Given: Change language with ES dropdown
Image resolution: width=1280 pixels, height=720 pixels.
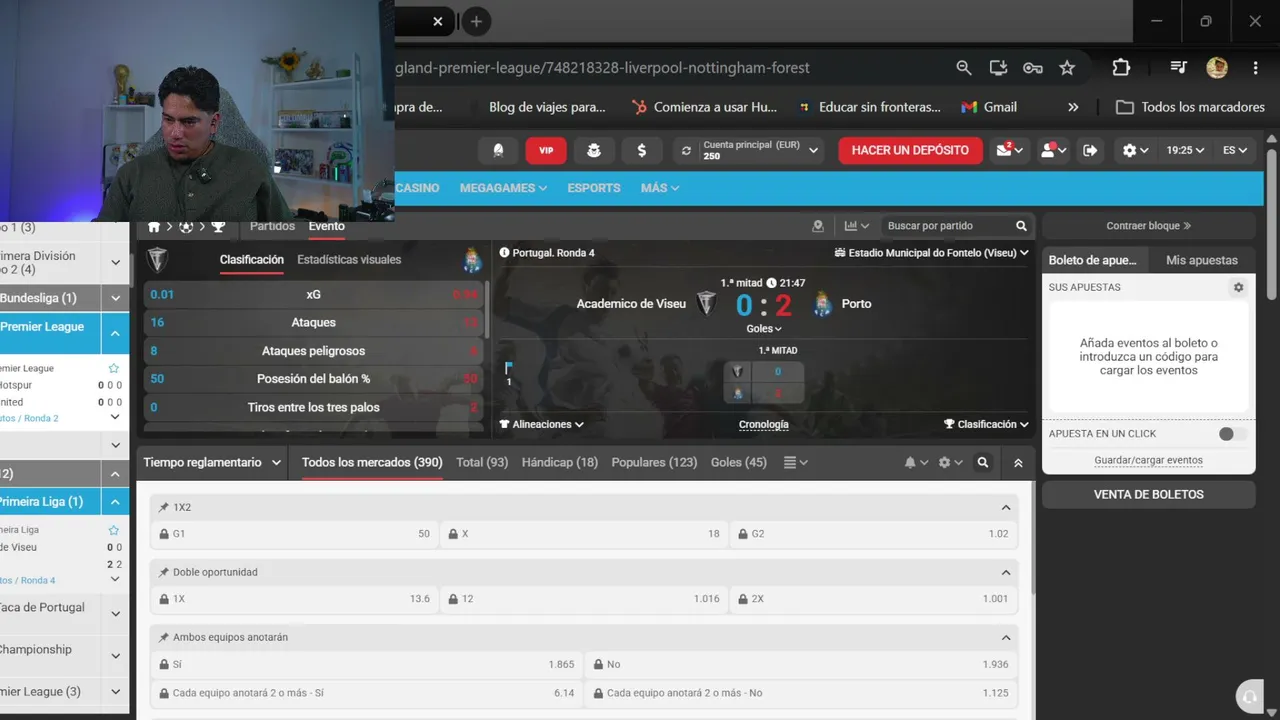Looking at the screenshot, I should pos(1235,150).
